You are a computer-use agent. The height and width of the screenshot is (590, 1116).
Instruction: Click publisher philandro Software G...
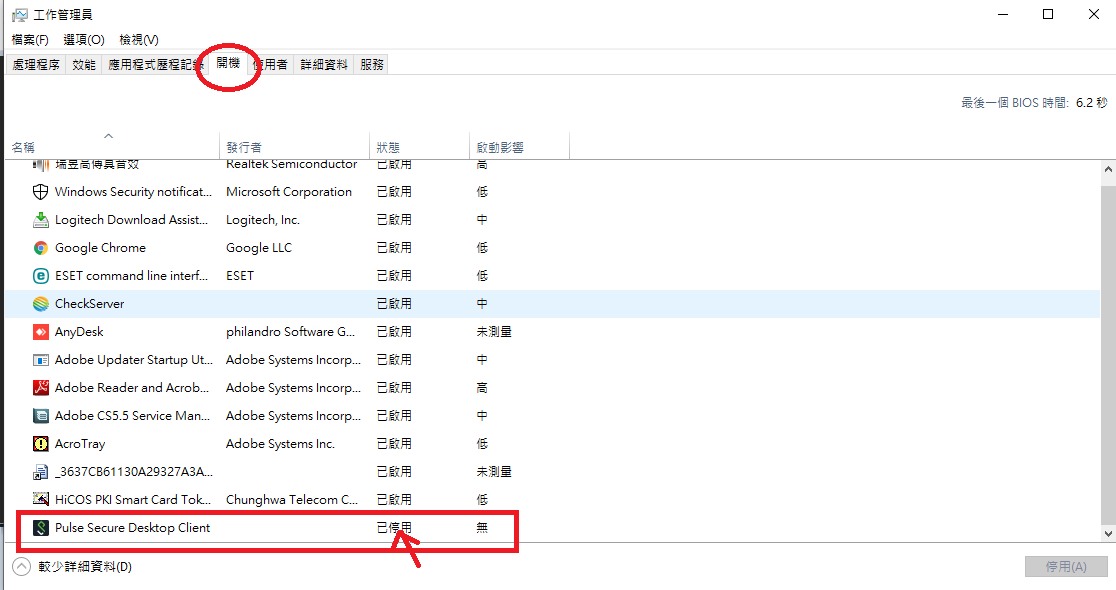(x=290, y=332)
